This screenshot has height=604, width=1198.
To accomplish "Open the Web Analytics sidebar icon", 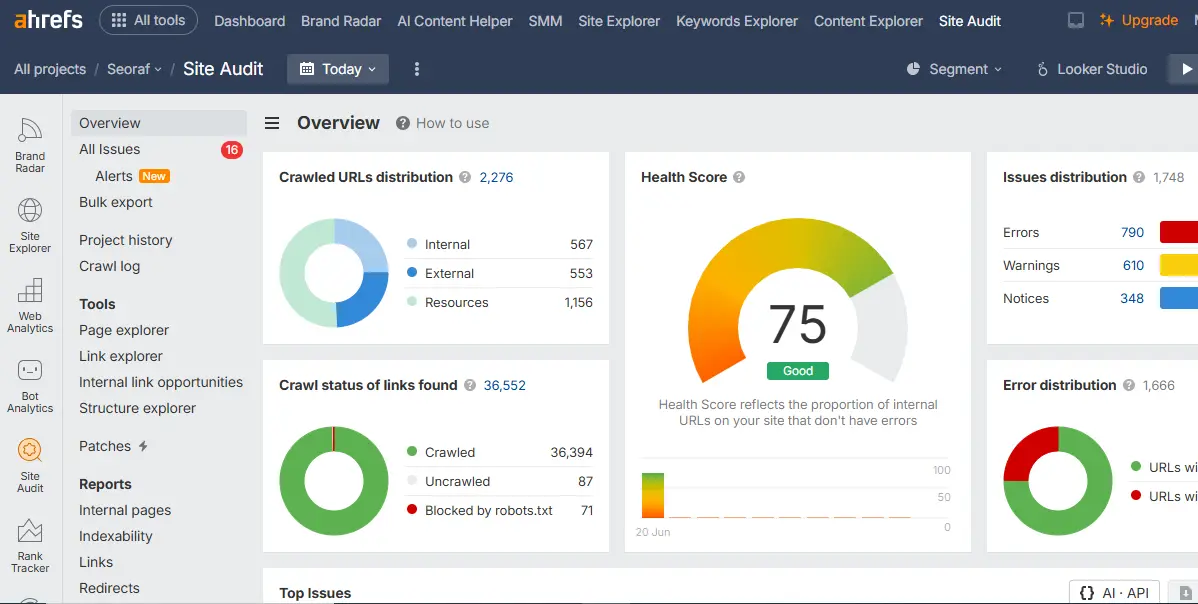I will point(30,305).
